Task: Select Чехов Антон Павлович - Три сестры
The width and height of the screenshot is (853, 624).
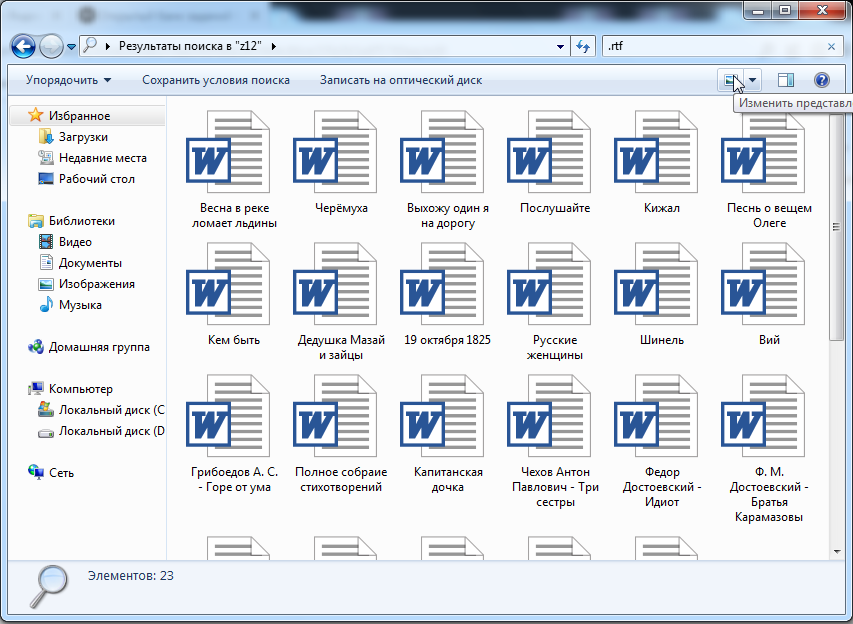Action: pos(555,442)
